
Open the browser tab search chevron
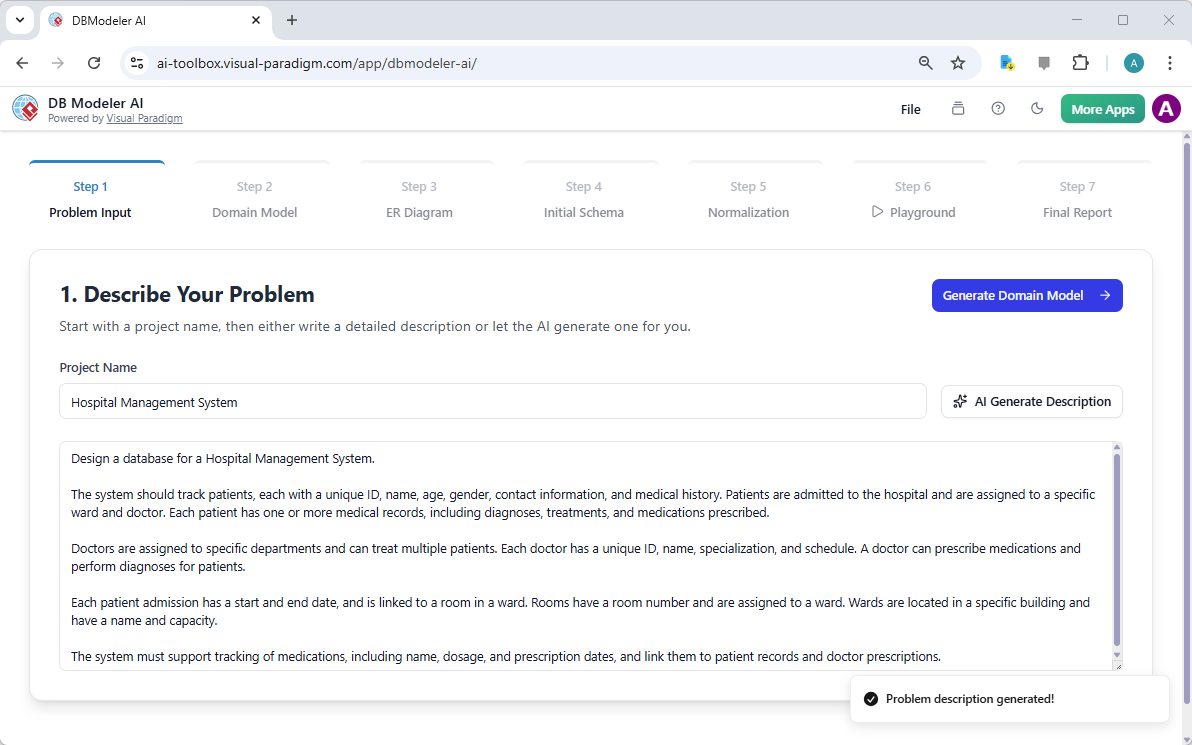pos(19,20)
